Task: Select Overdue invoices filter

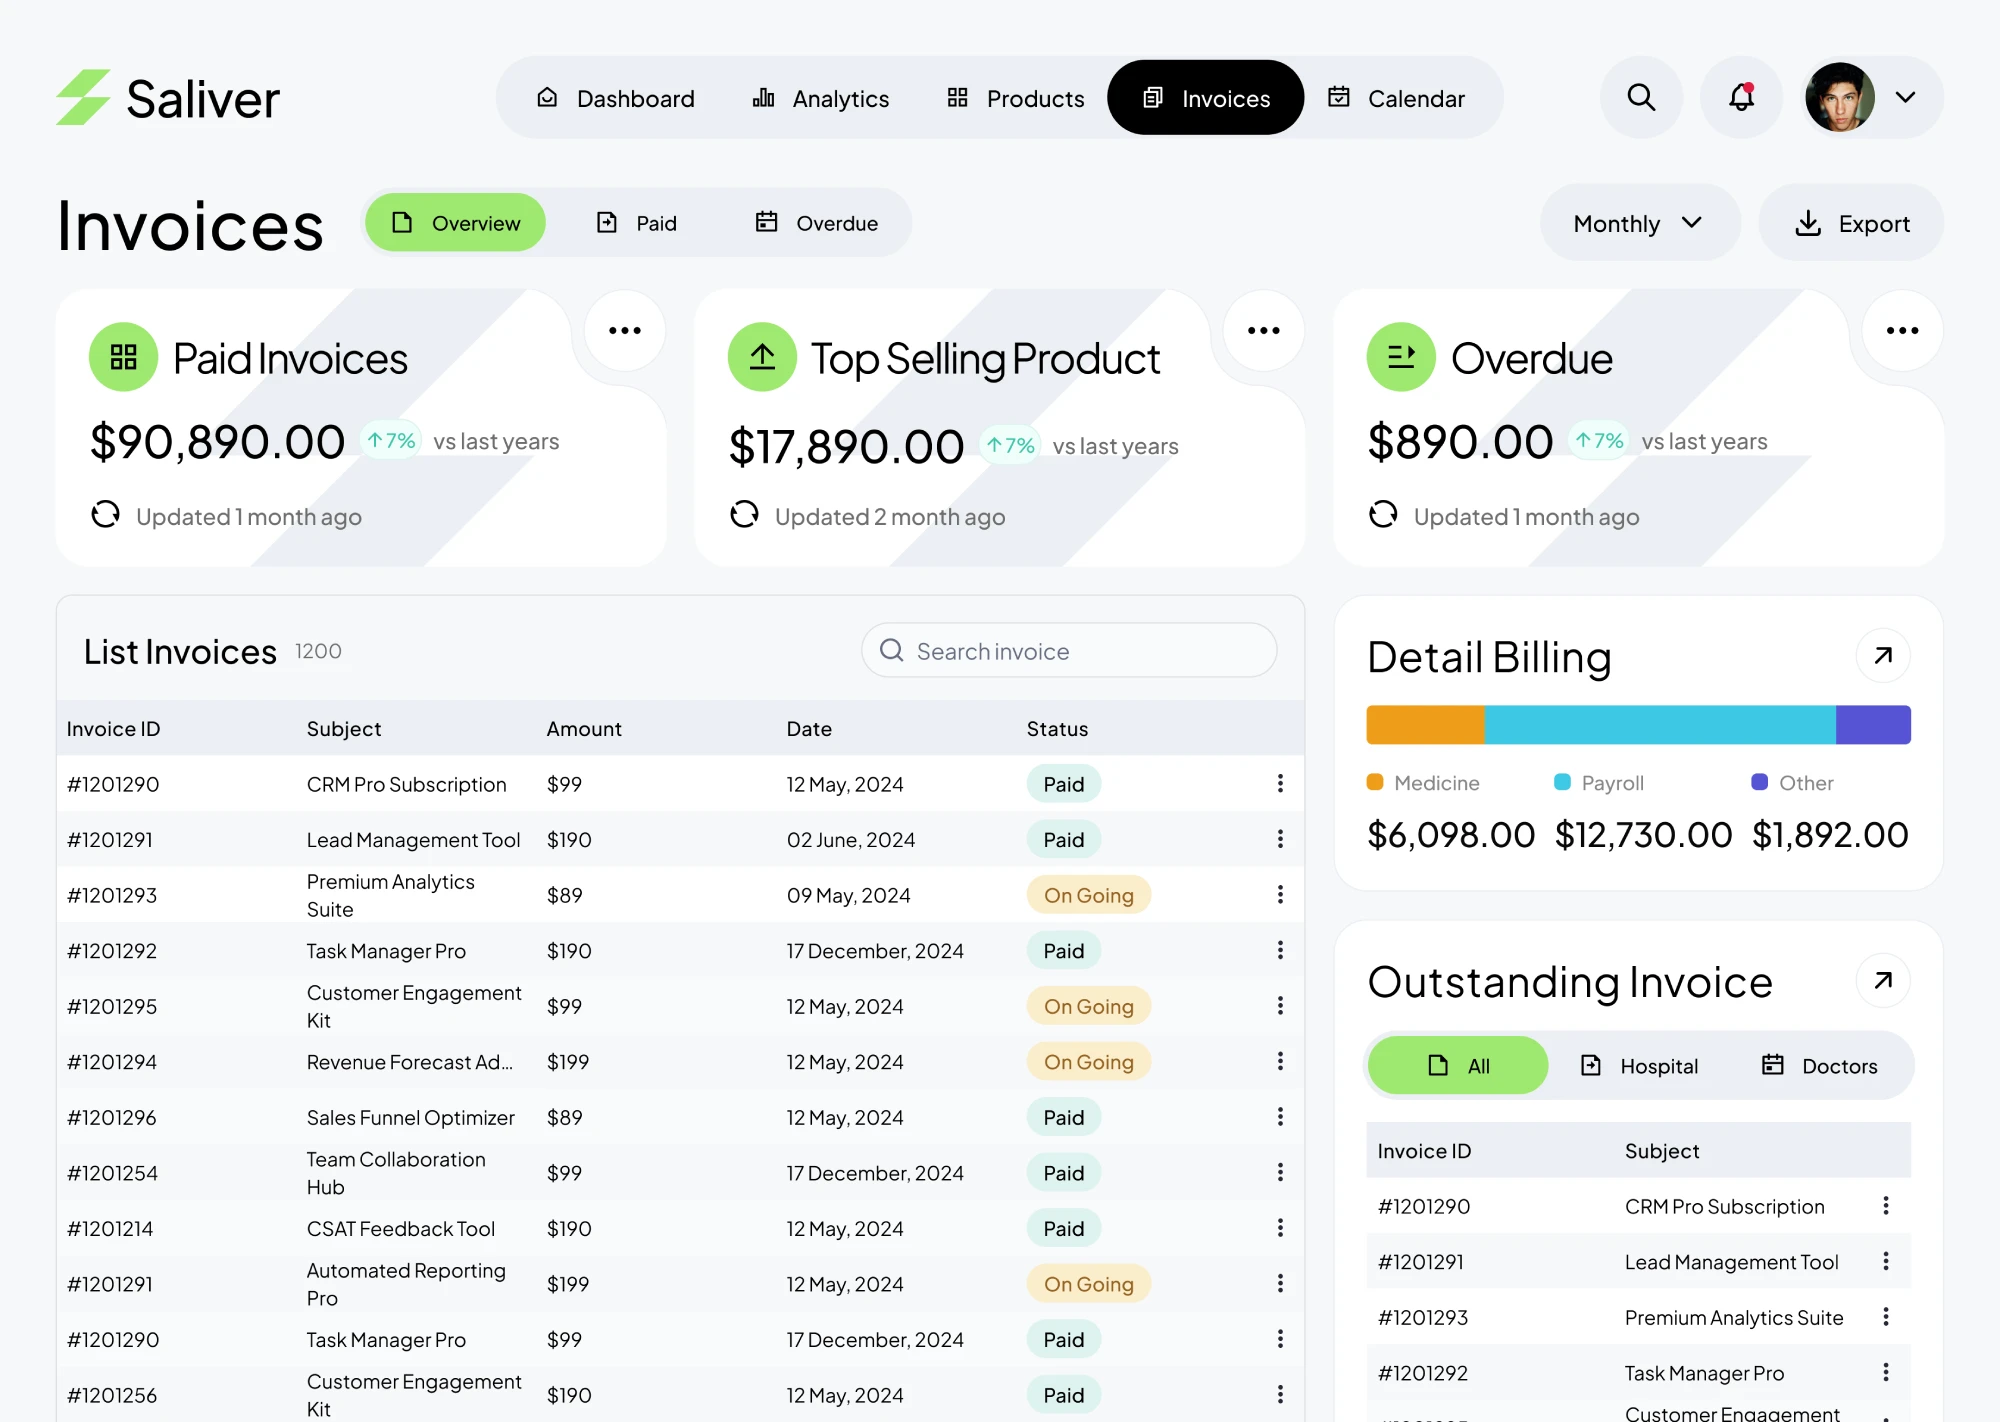Action: (x=816, y=223)
